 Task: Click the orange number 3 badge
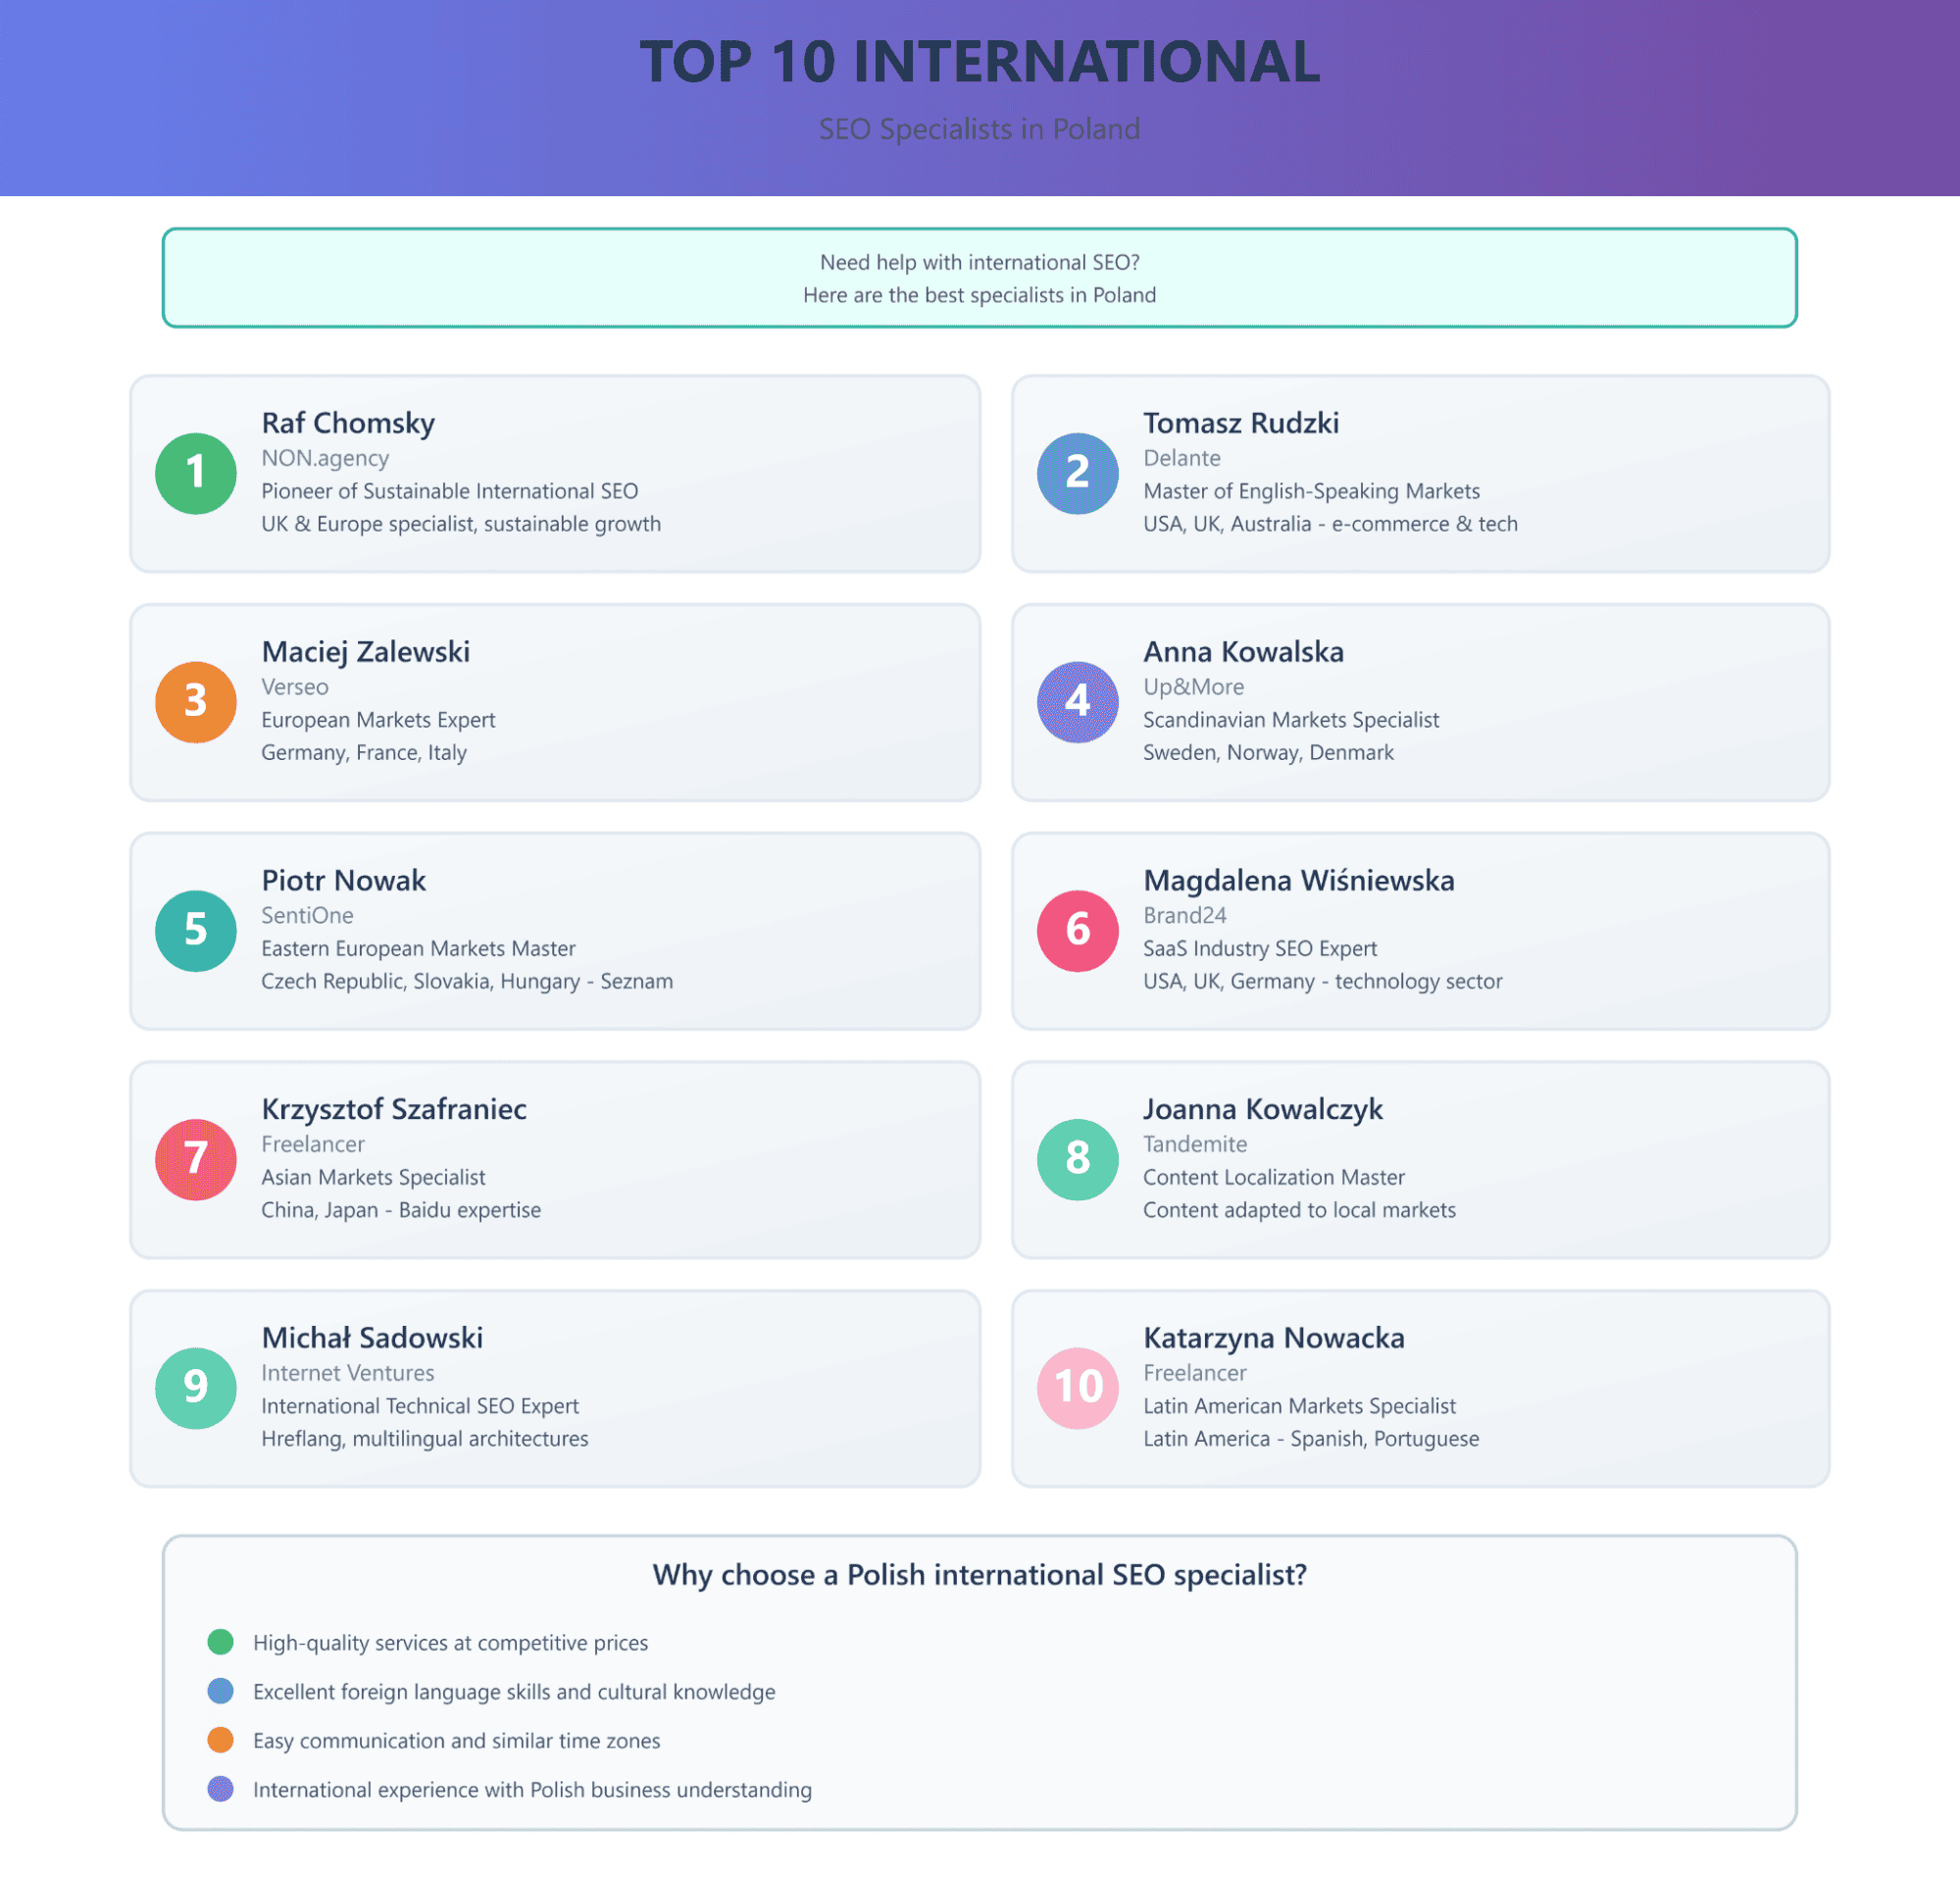[x=196, y=702]
